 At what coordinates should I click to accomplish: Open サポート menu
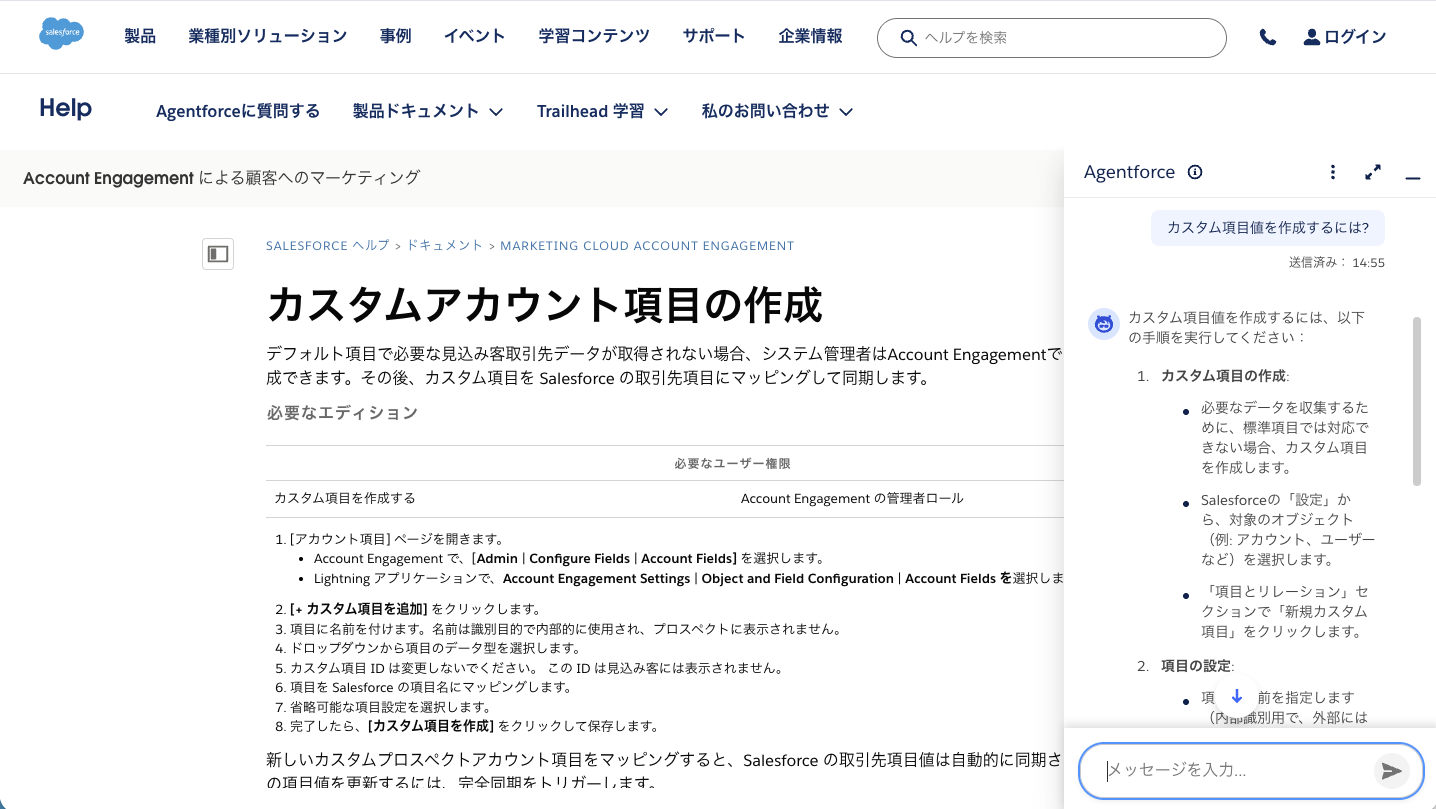pos(714,36)
